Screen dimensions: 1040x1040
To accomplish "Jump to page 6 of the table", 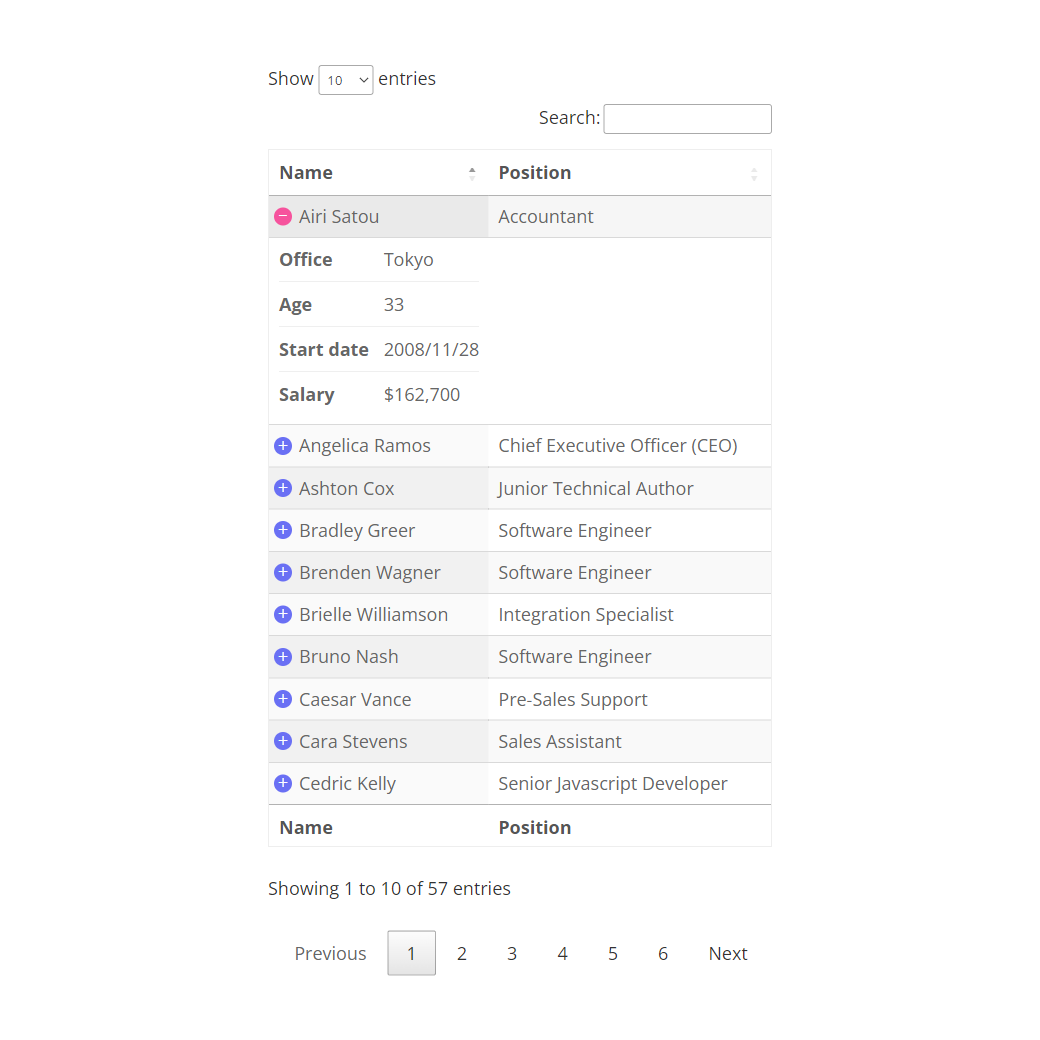I will tap(663, 953).
